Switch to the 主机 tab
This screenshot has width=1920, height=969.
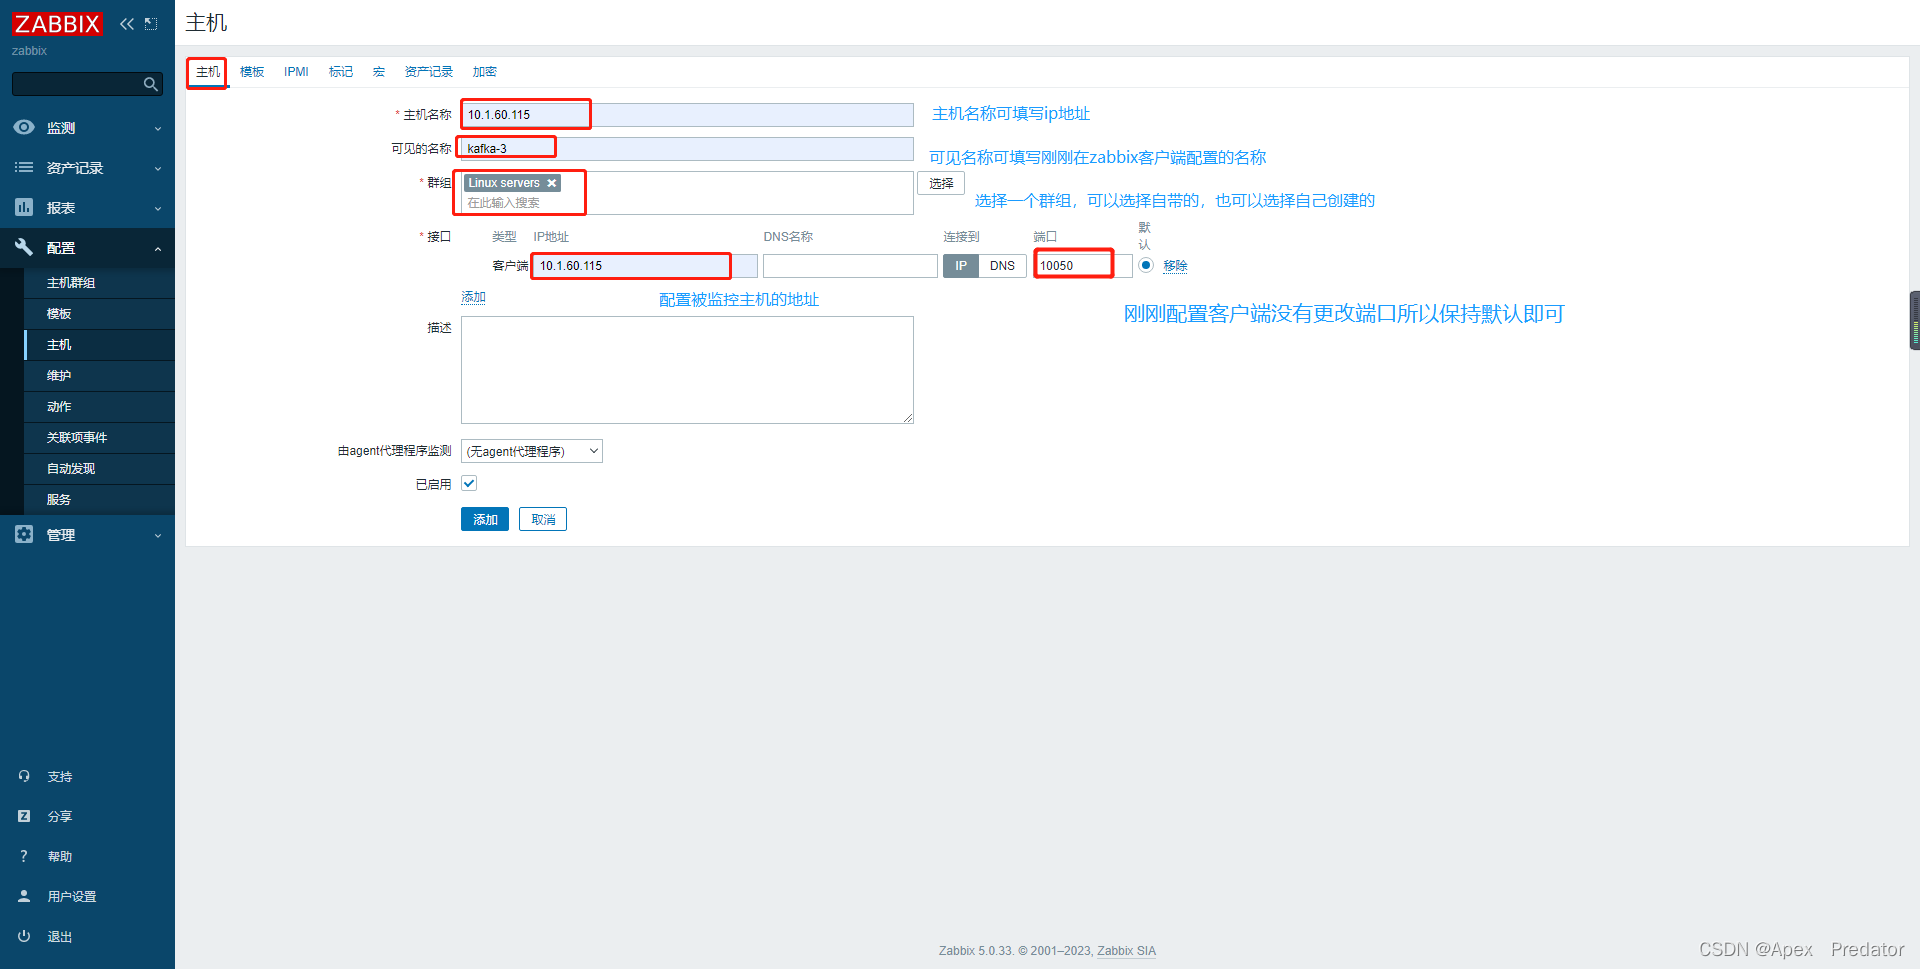click(208, 72)
